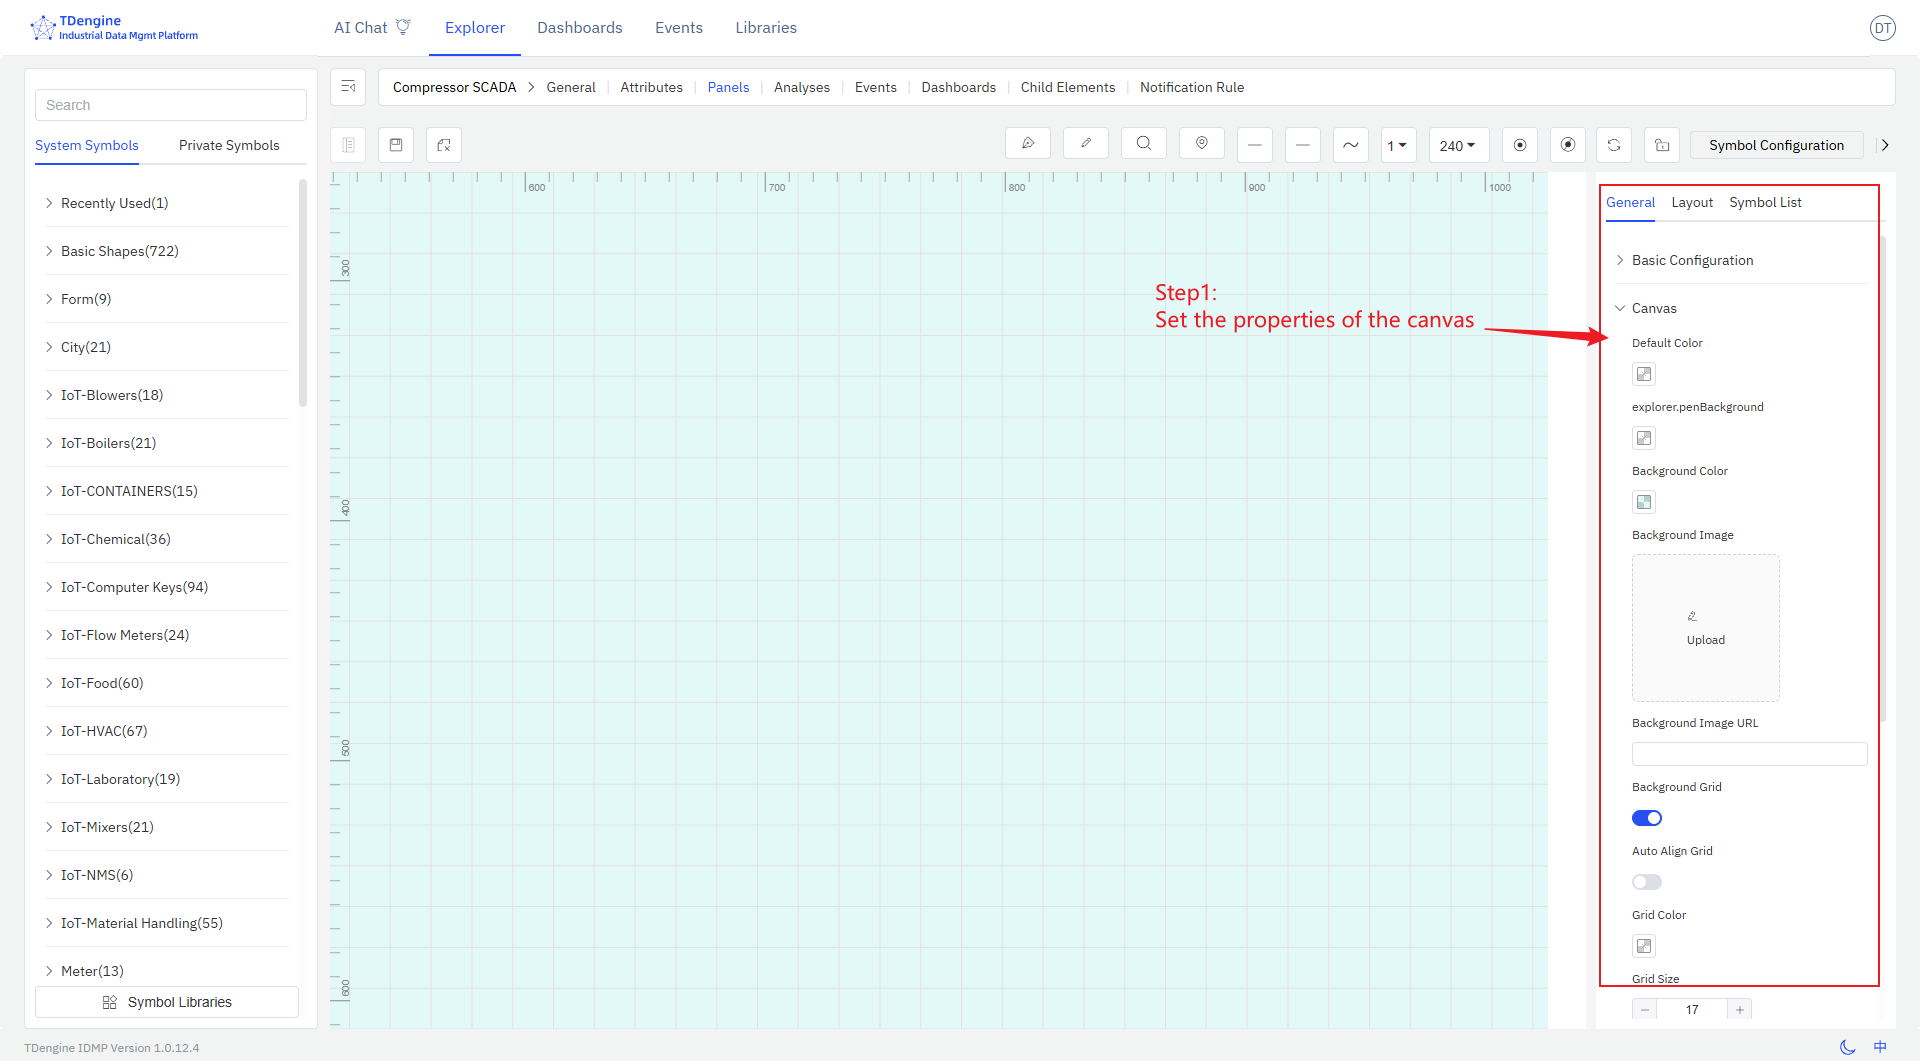
Task: Open the Dashboards top menu
Action: coord(579,28)
